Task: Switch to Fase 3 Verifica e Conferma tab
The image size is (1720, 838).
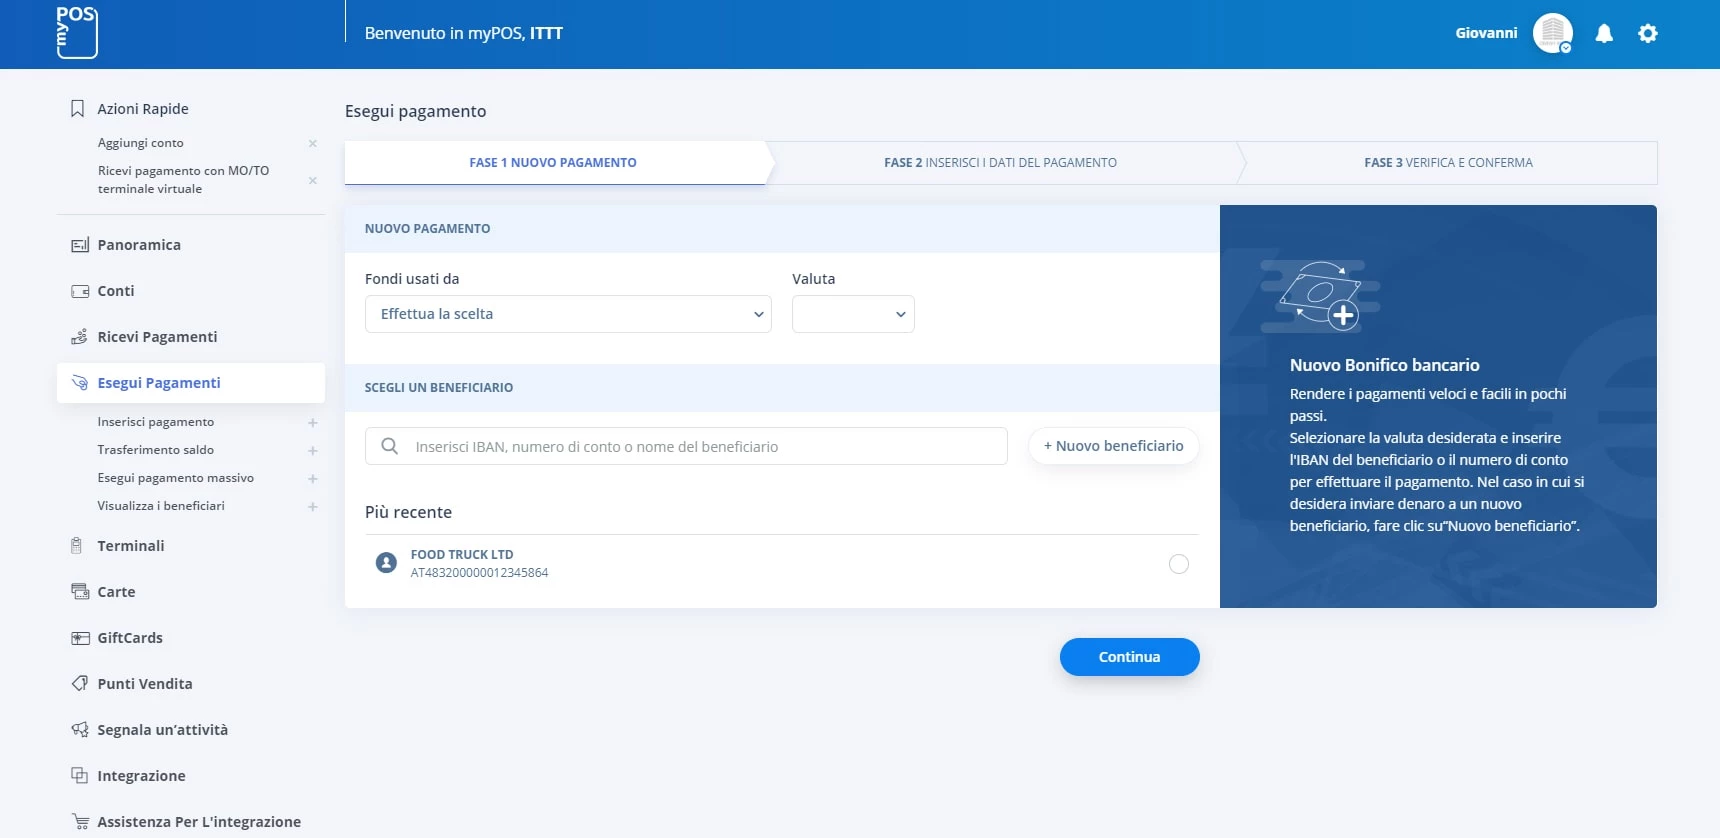Action: point(1447,163)
